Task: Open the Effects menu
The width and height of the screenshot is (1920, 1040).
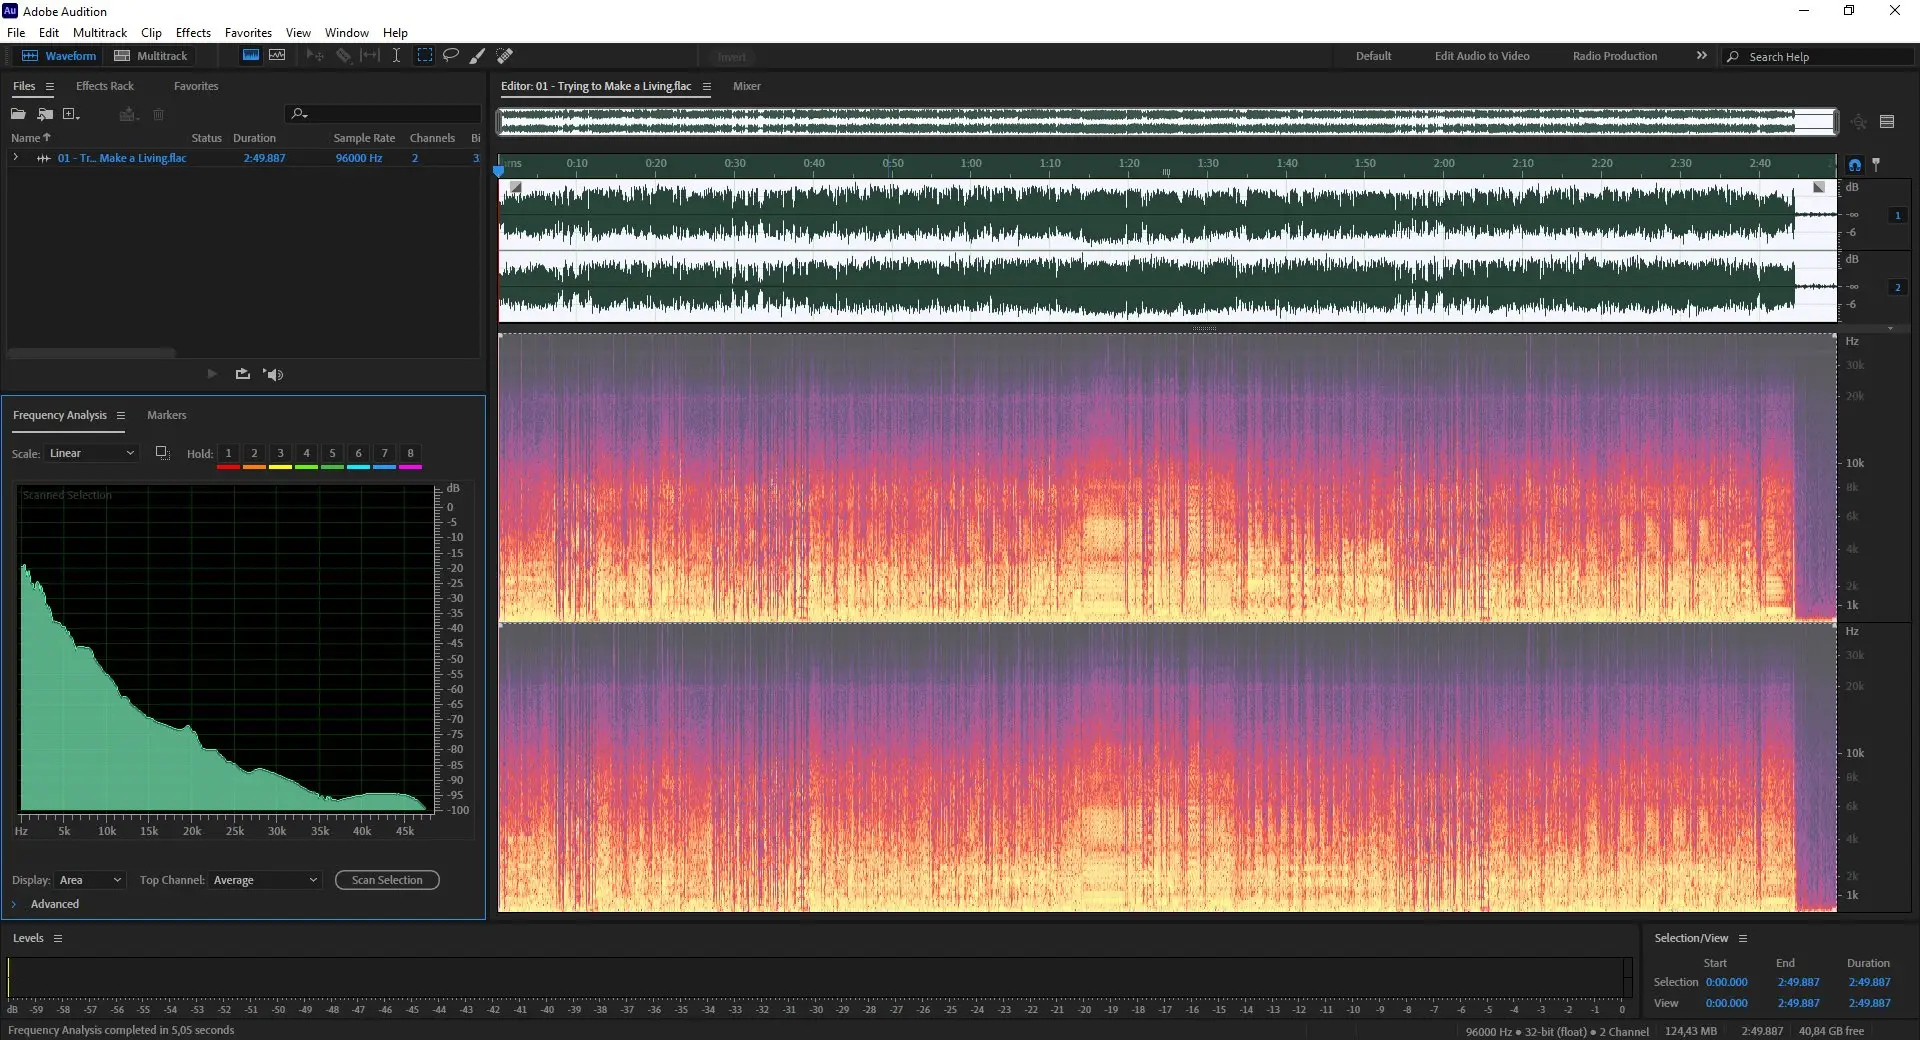Action: coord(193,32)
